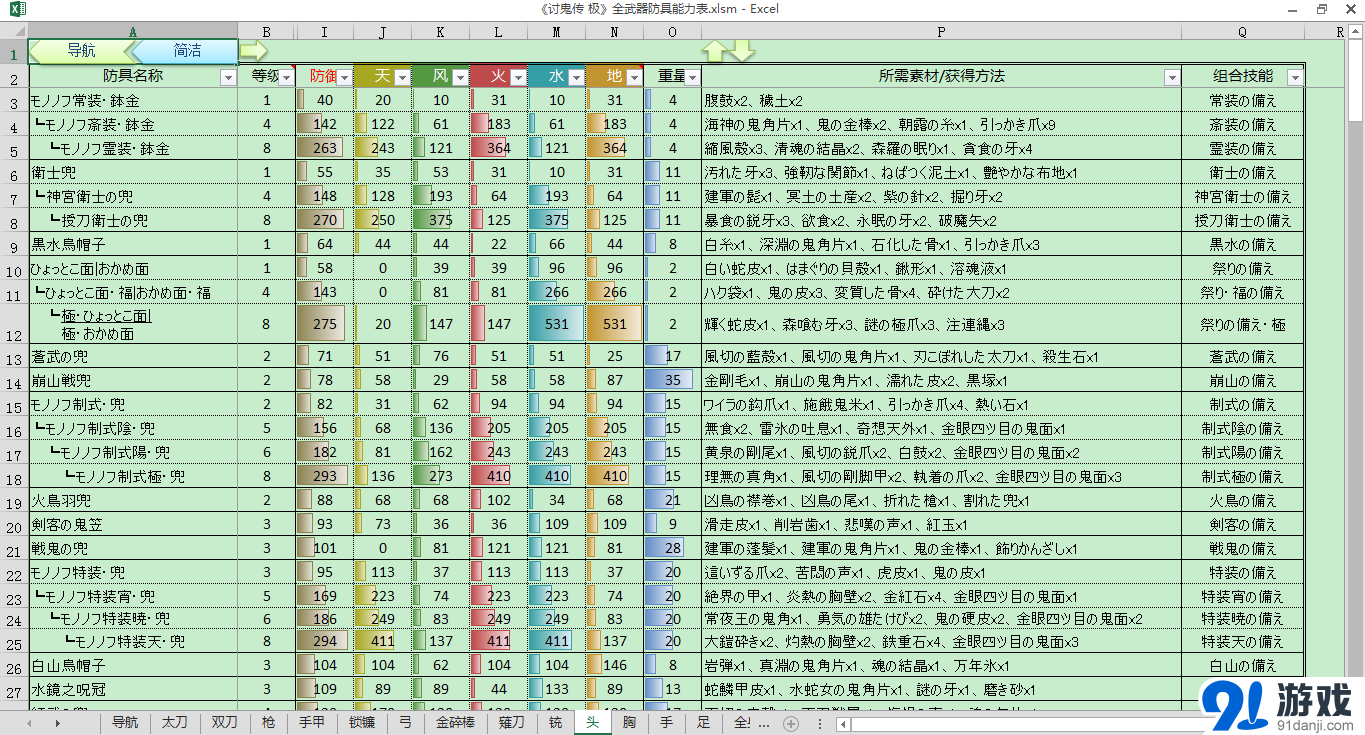Switch to the 太刀 sheet tab
Image resolution: width=1365 pixels, height=735 pixels.
pos(175,722)
